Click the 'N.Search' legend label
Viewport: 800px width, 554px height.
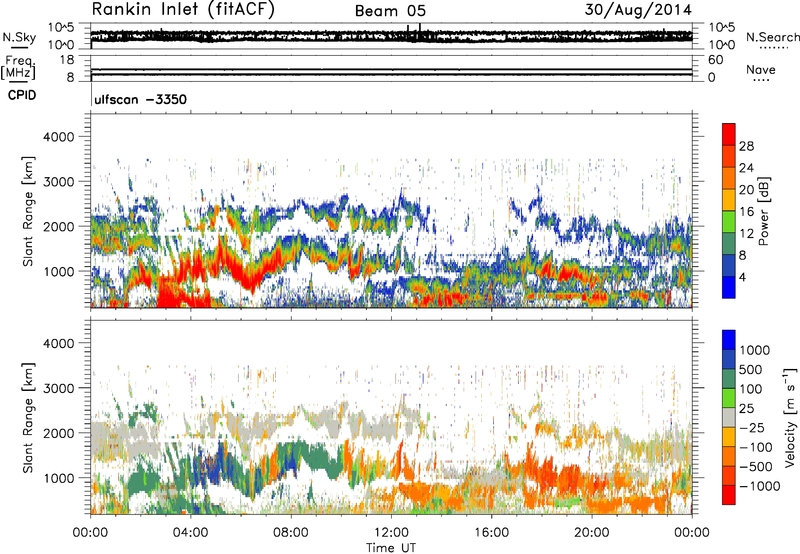(772, 37)
